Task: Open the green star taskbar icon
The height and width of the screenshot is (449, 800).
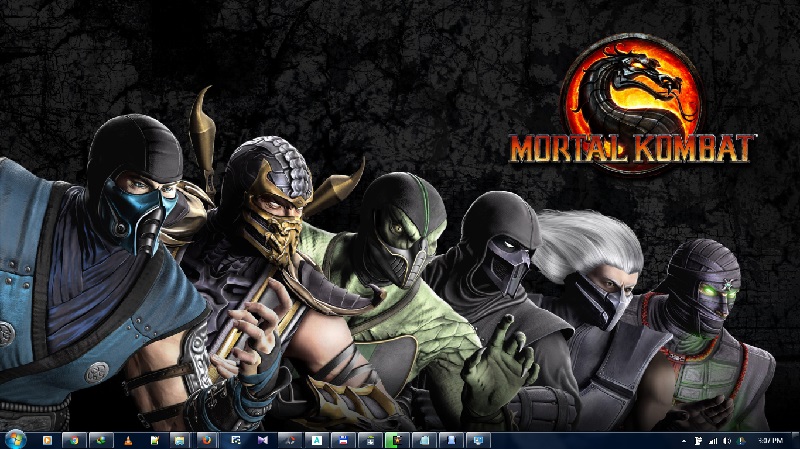Action: pos(397,440)
